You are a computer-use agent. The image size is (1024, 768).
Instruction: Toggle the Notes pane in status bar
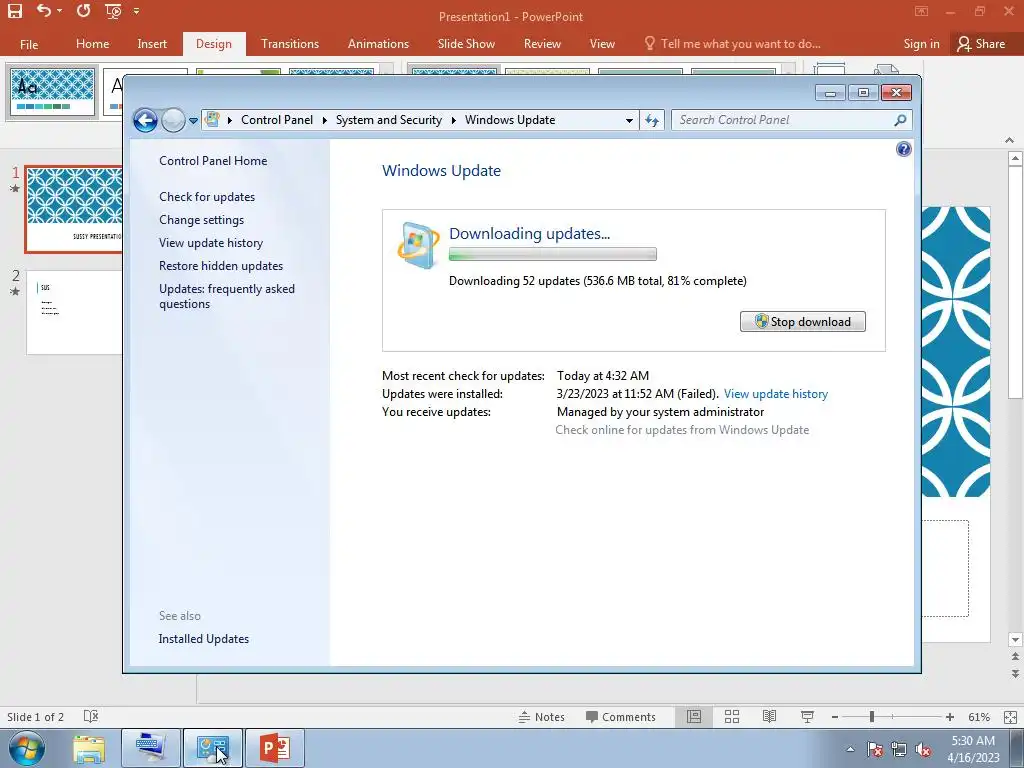point(541,717)
